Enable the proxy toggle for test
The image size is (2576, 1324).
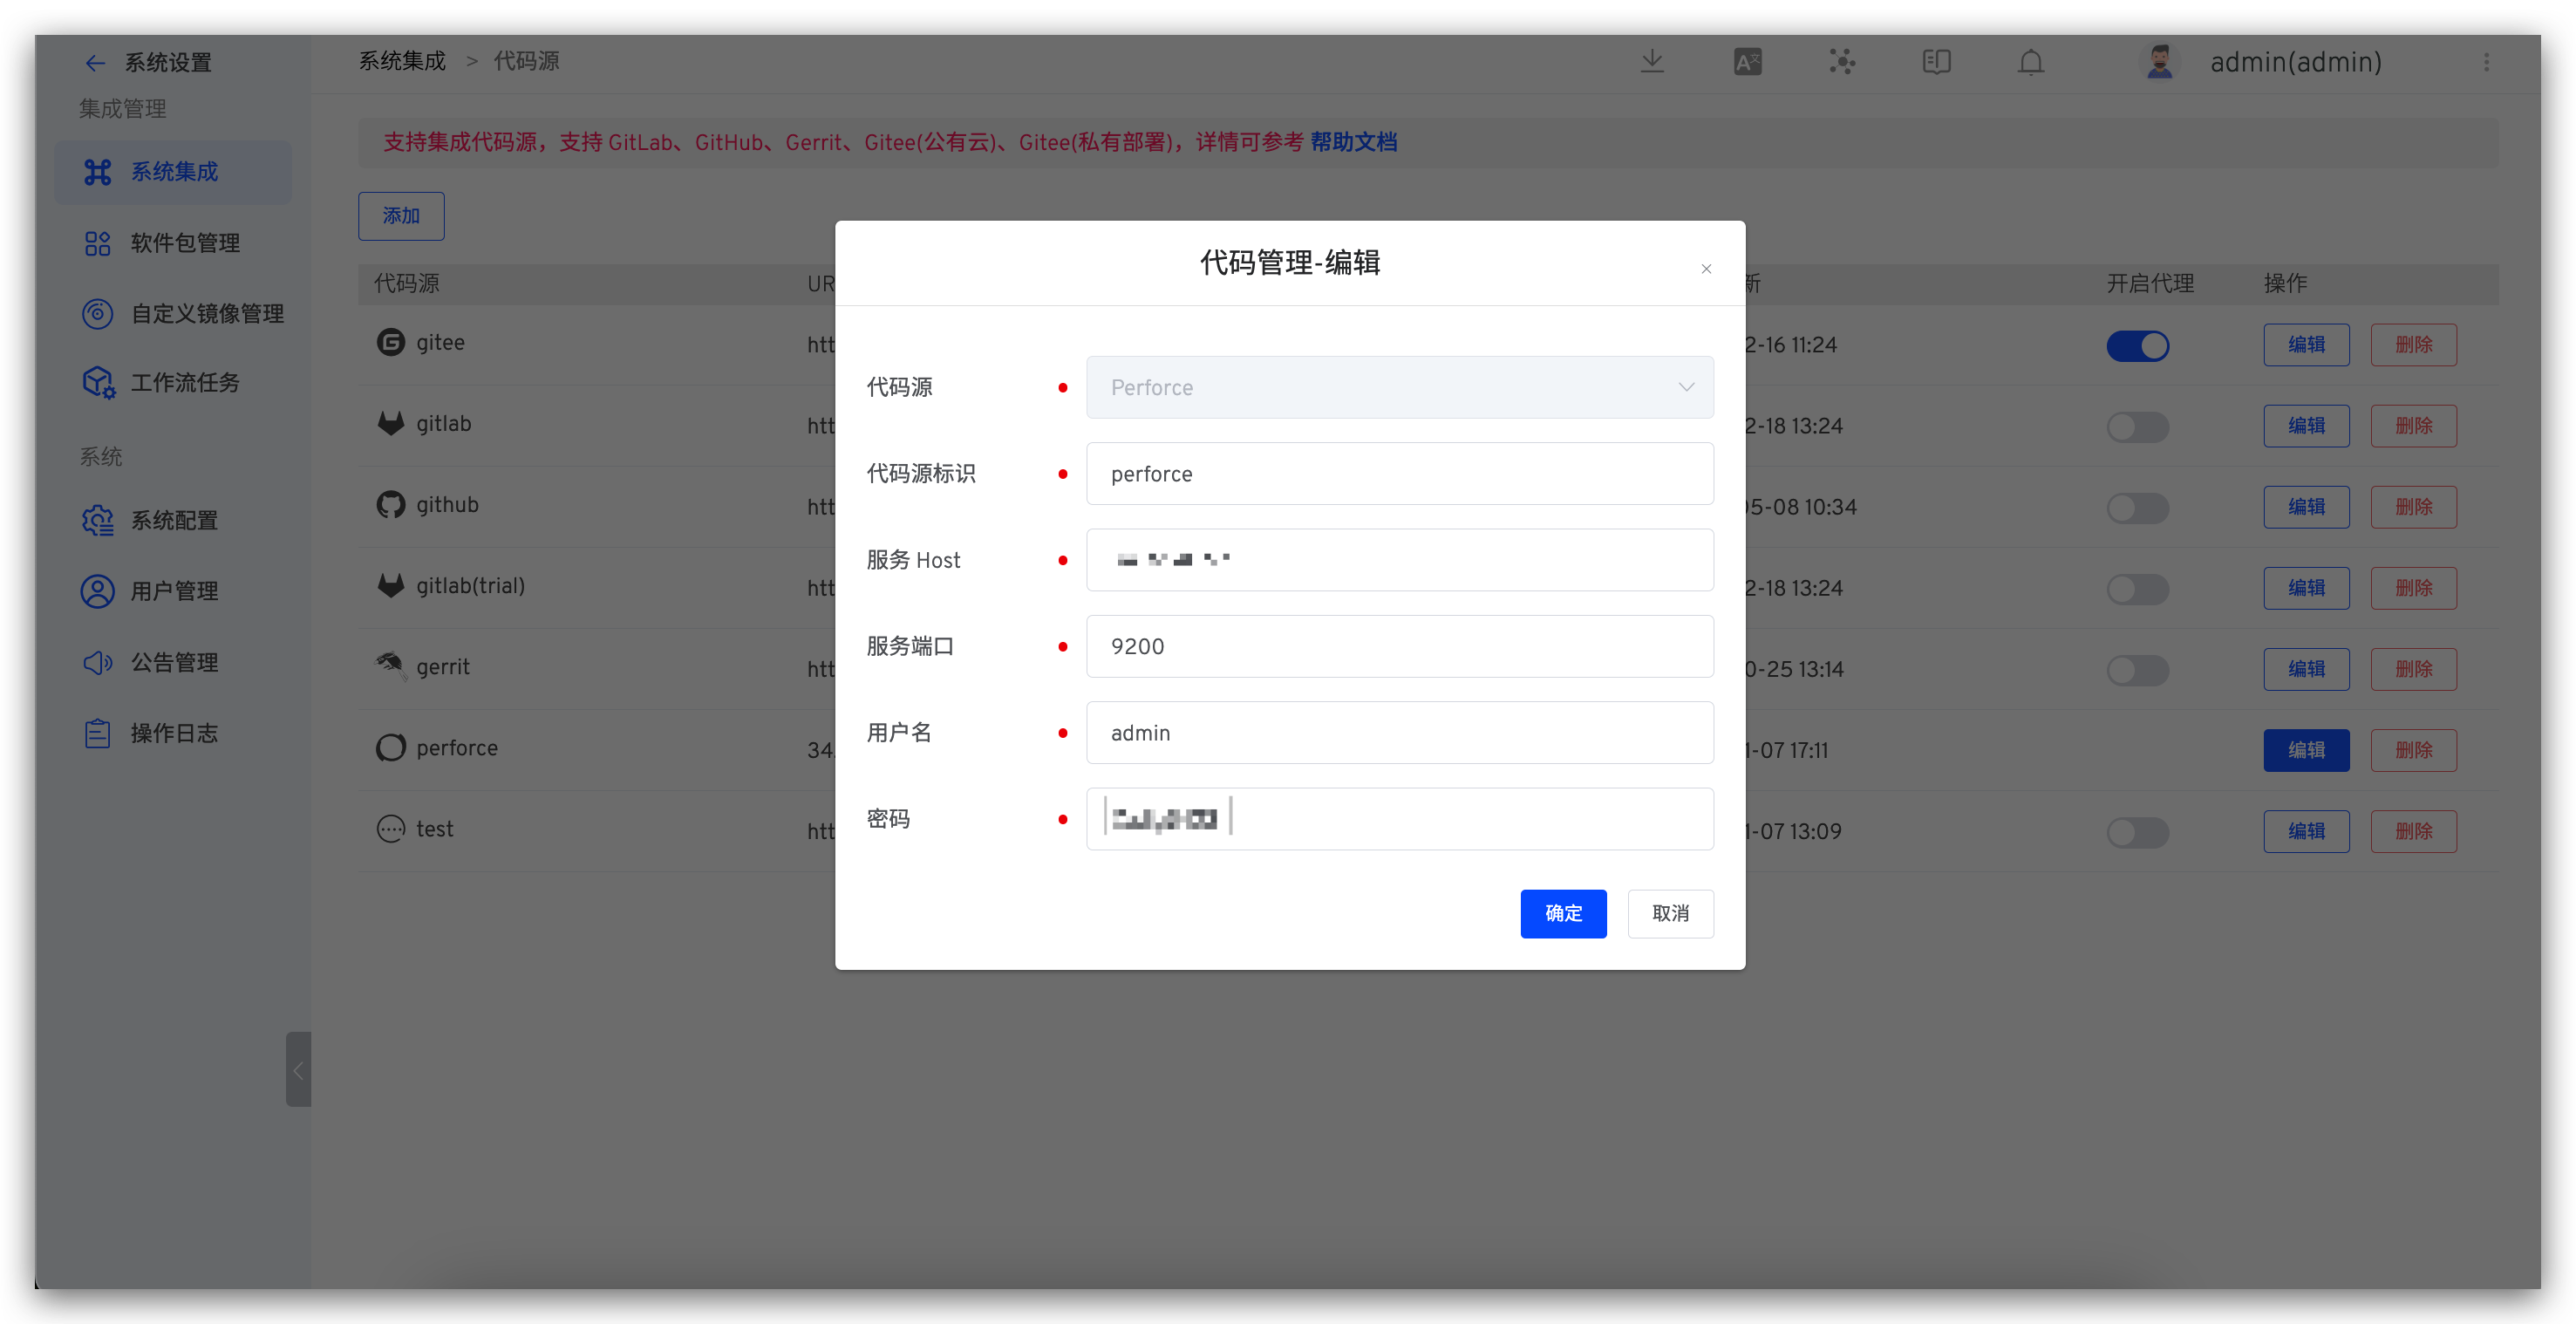pyautogui.click(x=2137, y=832)
